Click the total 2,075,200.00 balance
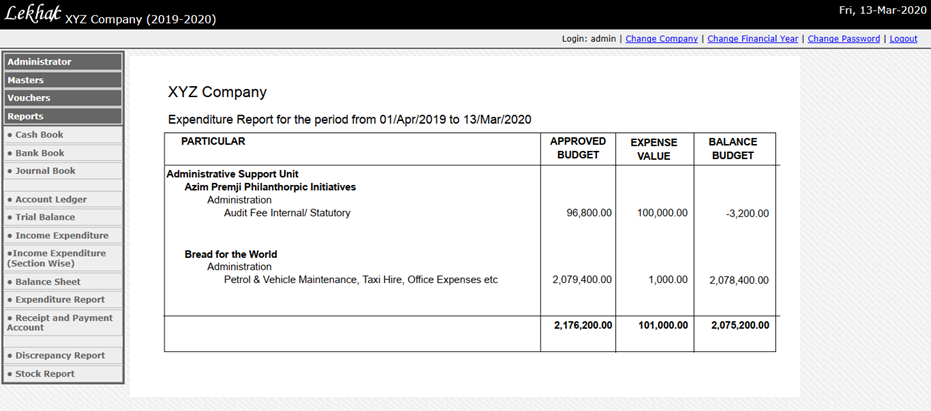The width and height of the screenshot is (931, 411). point(740,325)
